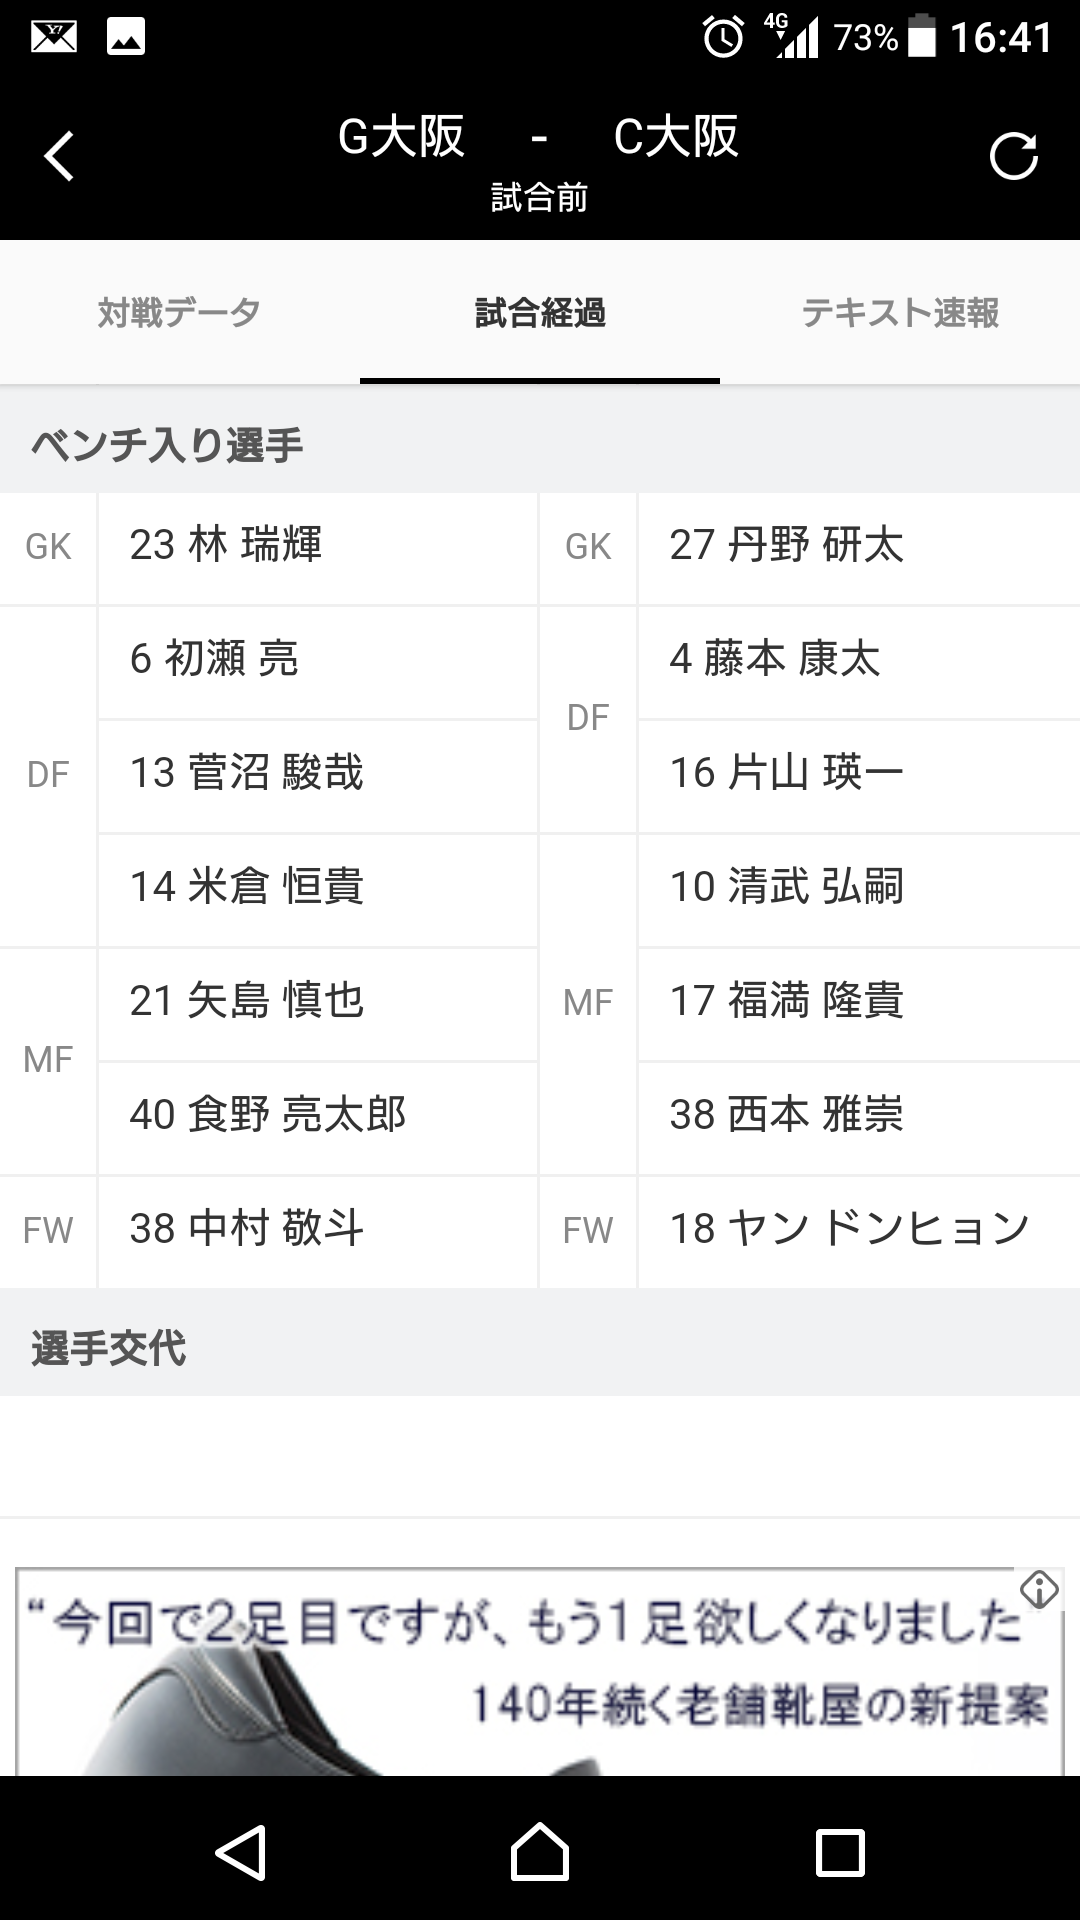Tap the battery status icon
This screenshot has width=1080, height=1920.
tap(922, 38)
